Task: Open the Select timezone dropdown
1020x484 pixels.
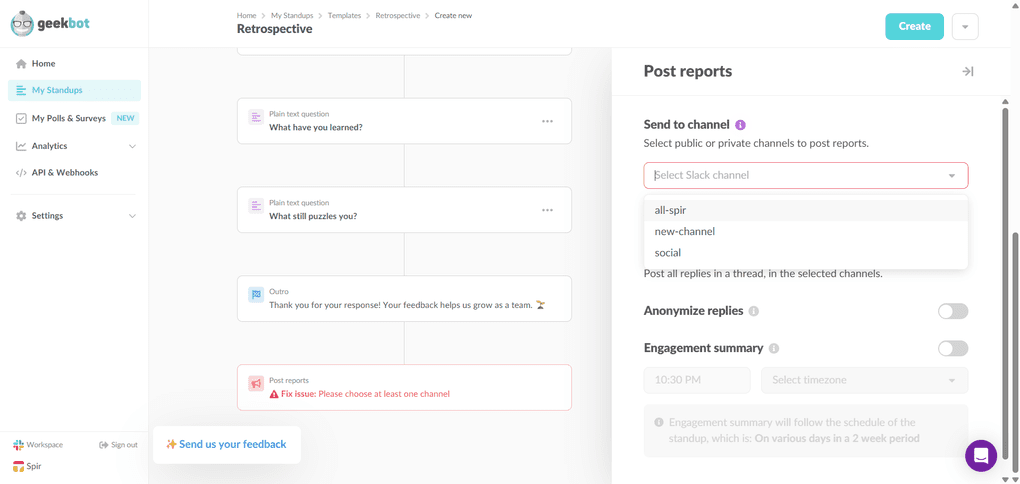Action: (x=865, y=380)
